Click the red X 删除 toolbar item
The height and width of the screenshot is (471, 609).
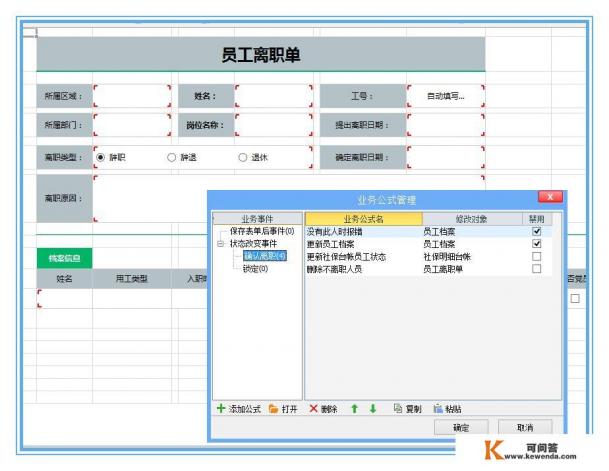coord(323,408)
